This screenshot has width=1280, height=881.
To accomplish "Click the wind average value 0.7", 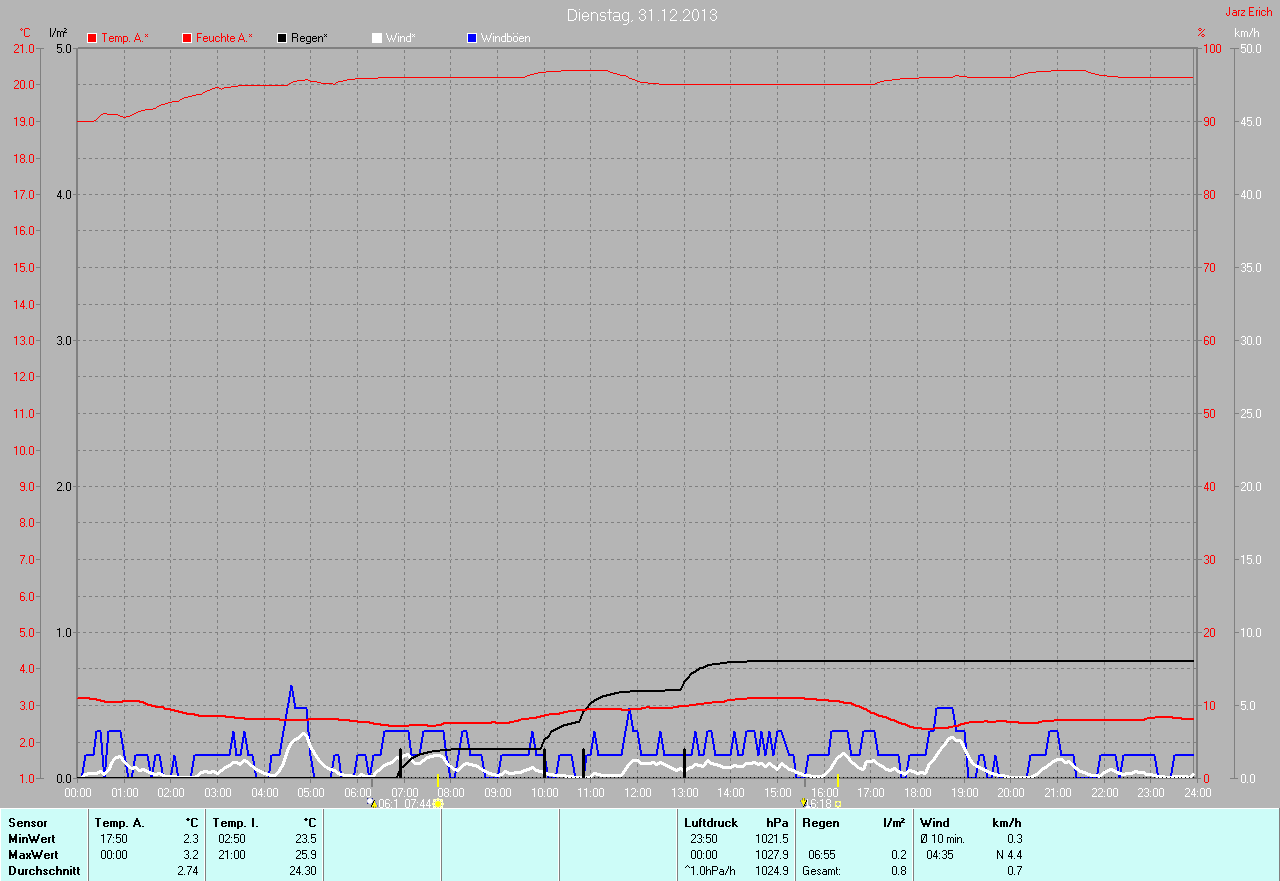I will [1015, 871].
